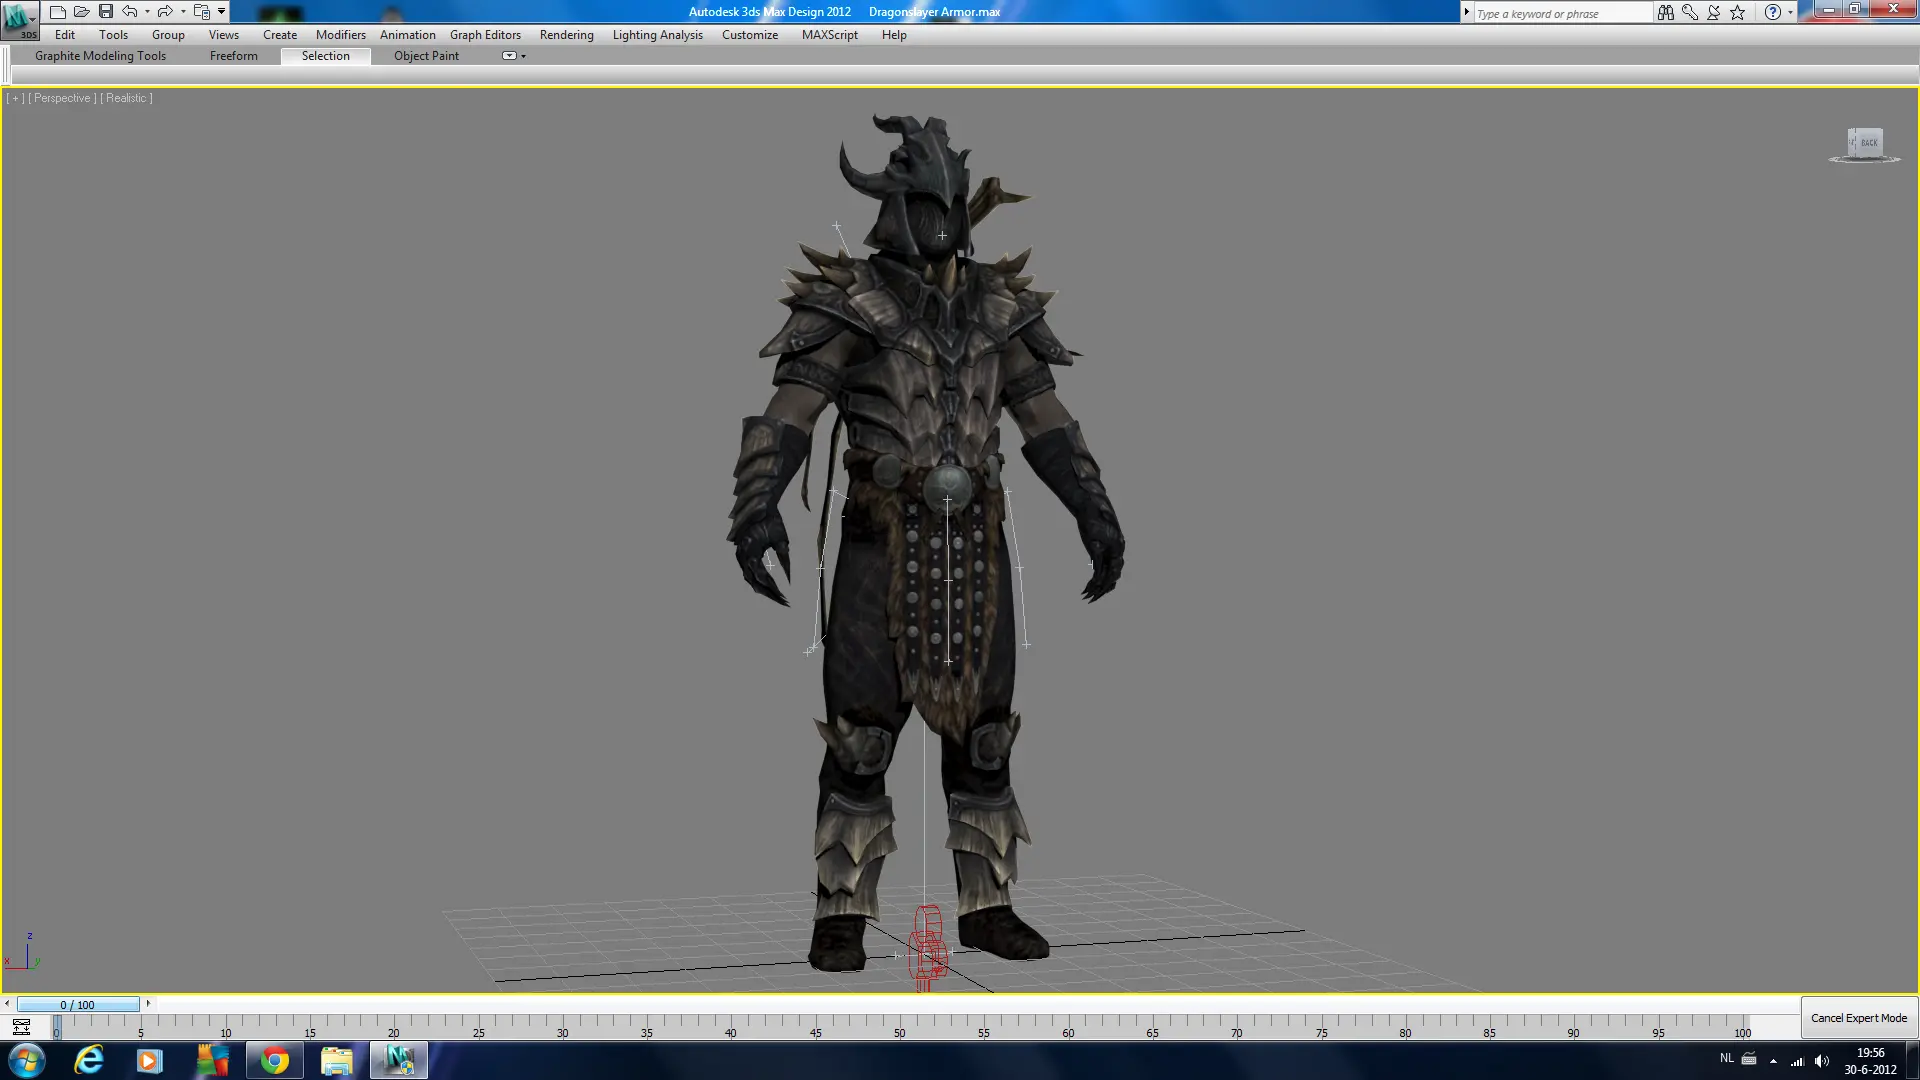Open the volume speaker tray icon
The width and height of the screenshot is (1920, 1080).
1822,1061
